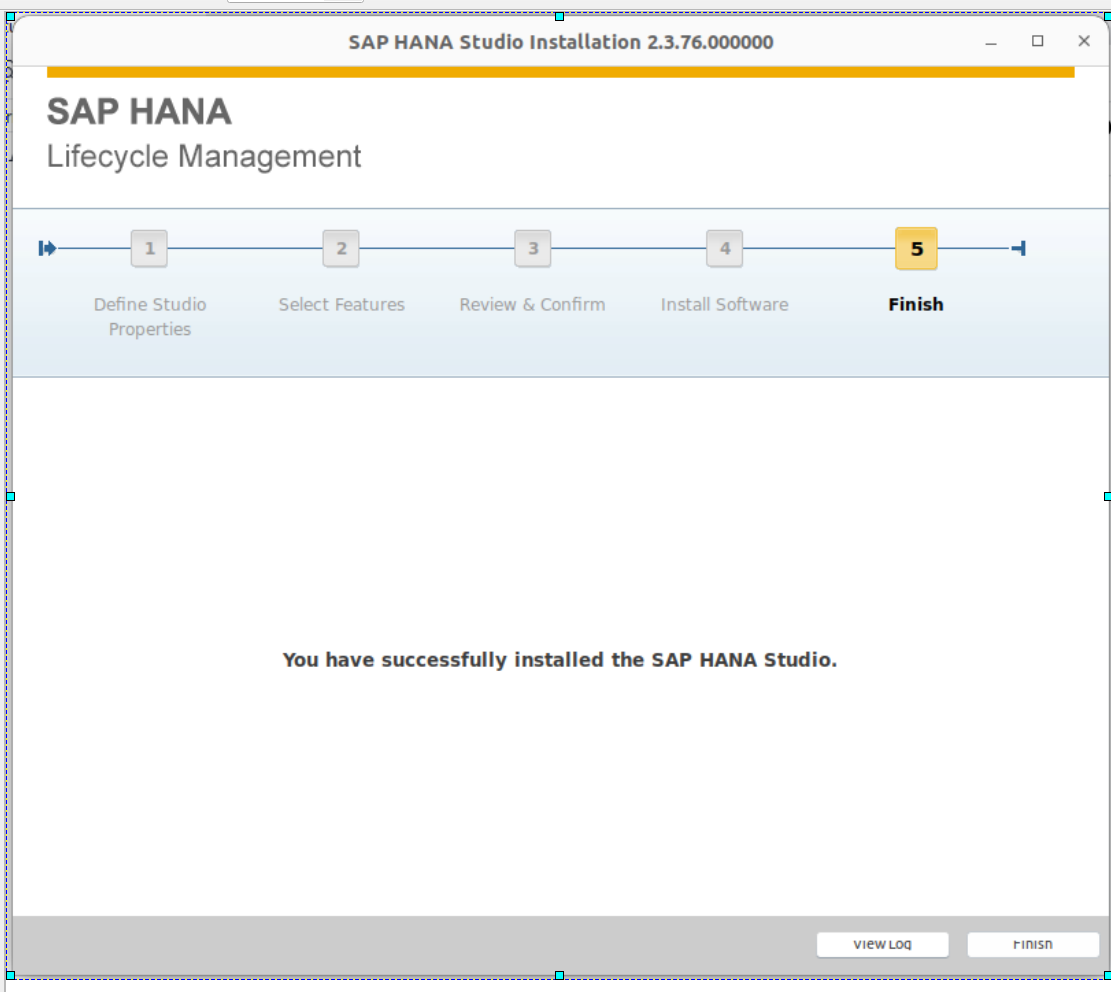The width and height of the screenshot is (1111, 992).
Task: Select step 1 Define Studio Properties marker
Action: click(x=150, y=249)
